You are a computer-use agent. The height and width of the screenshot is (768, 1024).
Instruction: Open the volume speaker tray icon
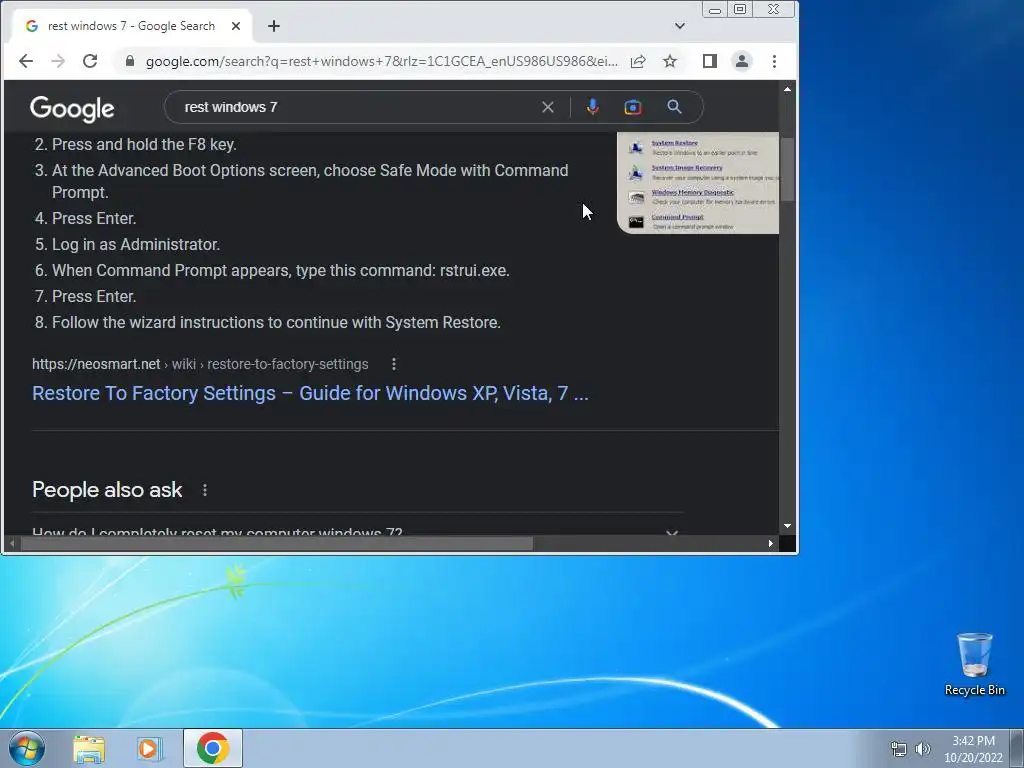pos(922,749)
